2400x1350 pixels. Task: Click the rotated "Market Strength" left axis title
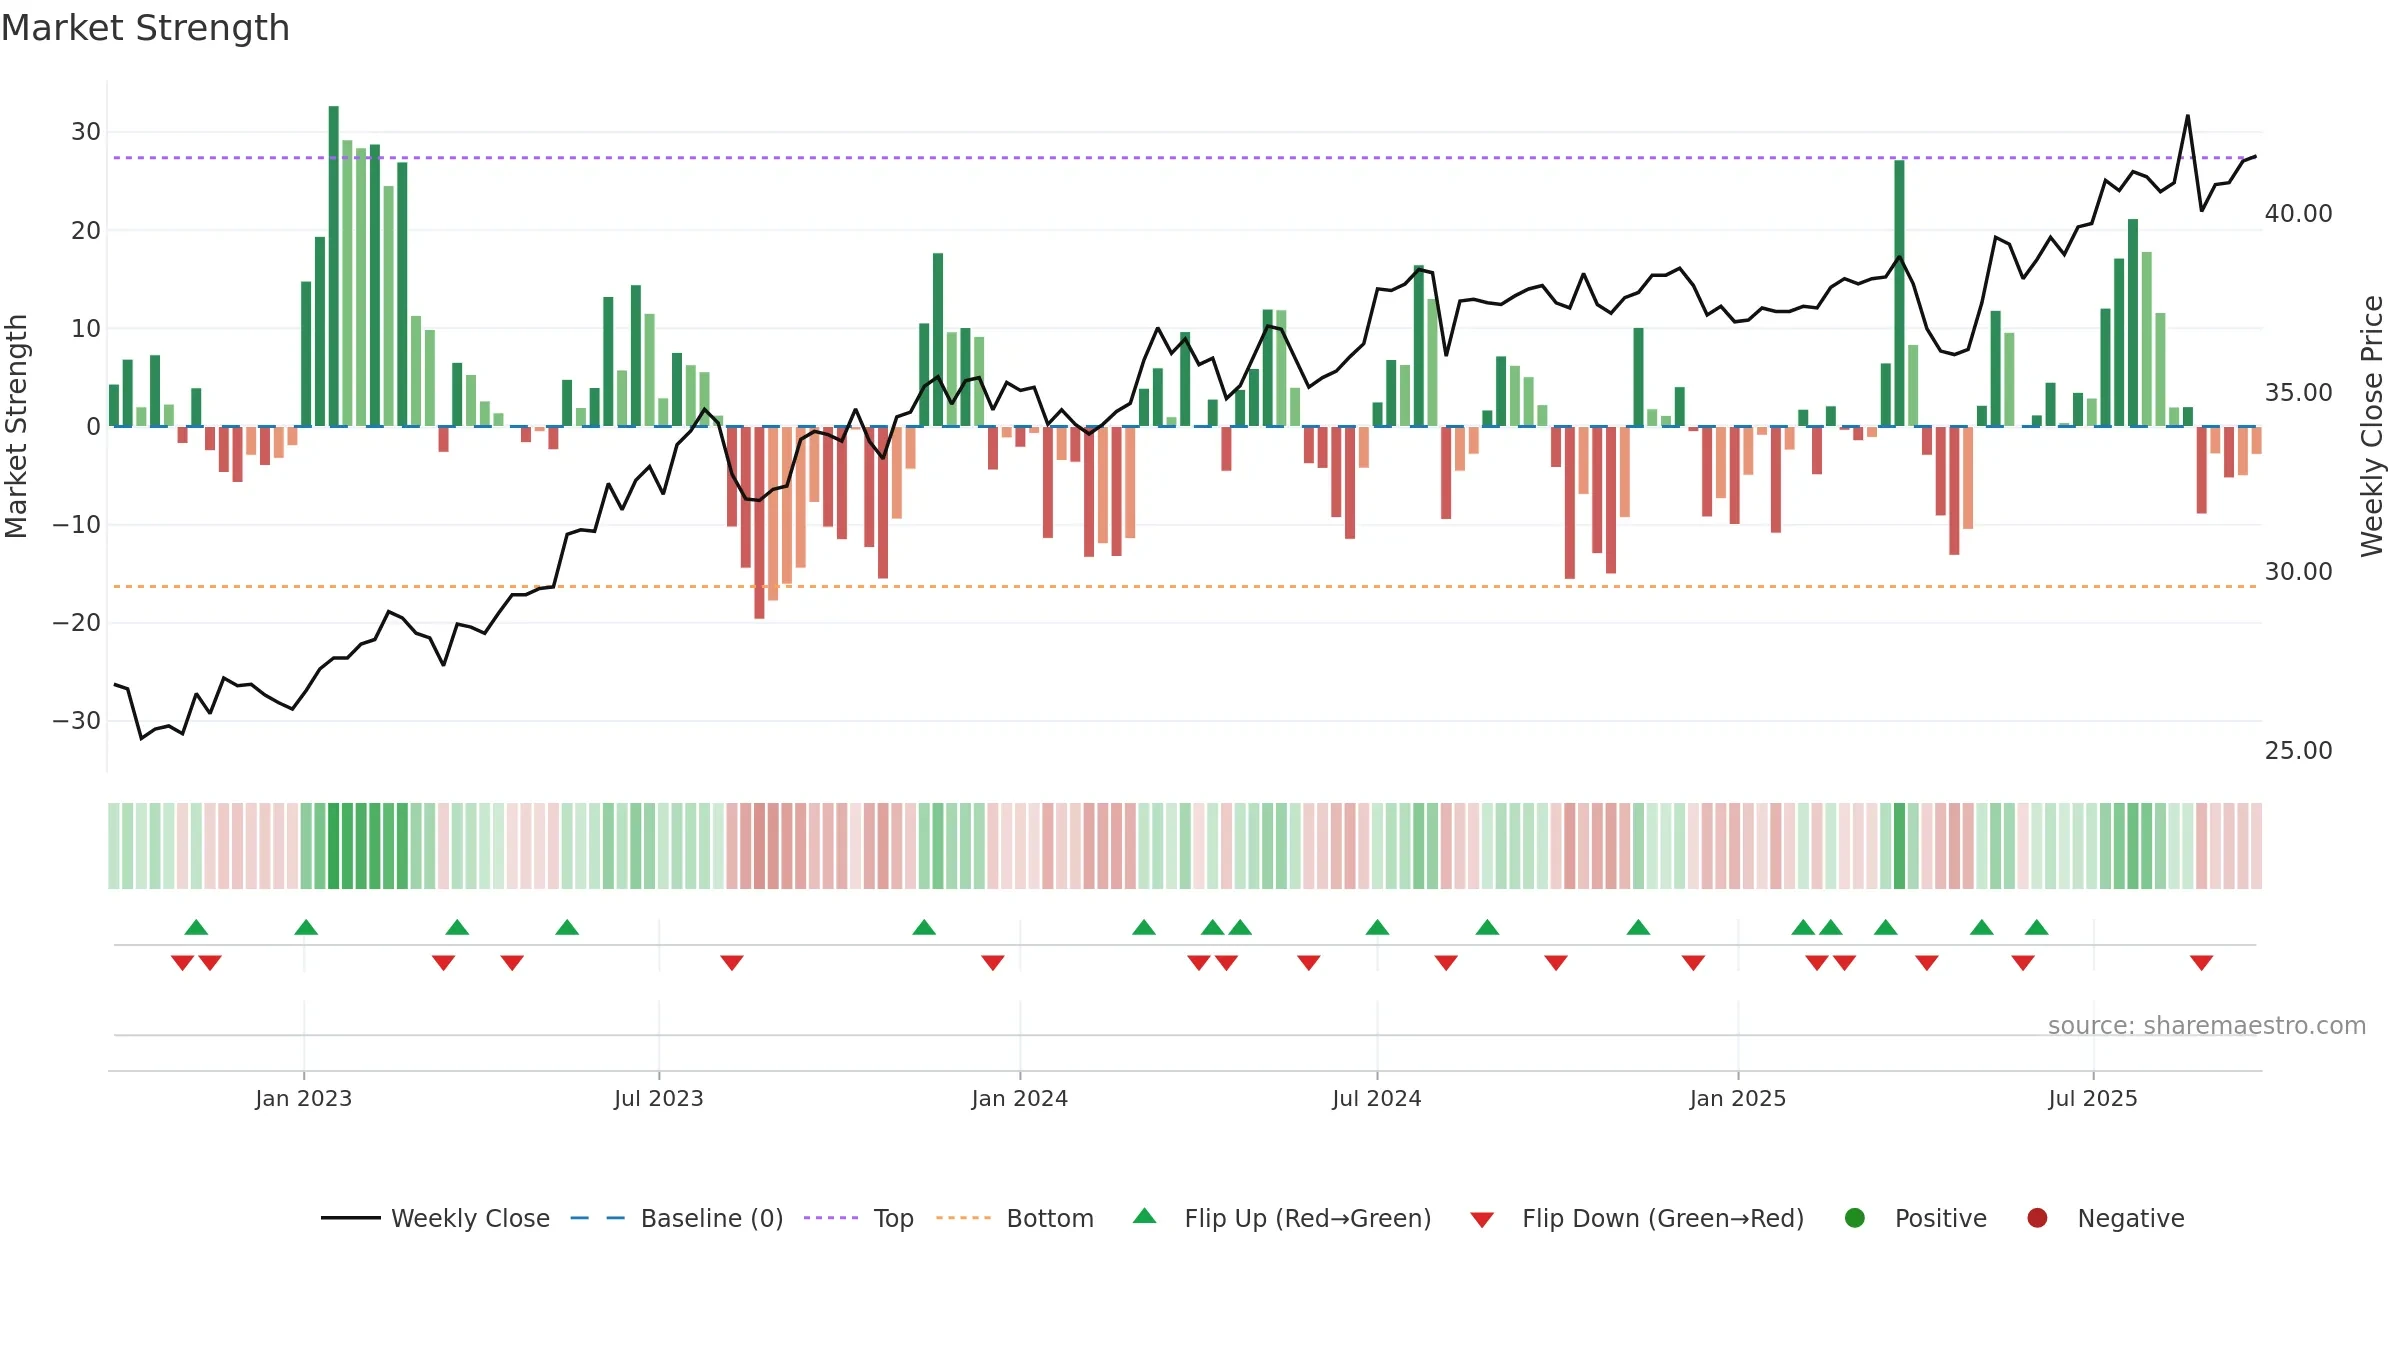click(17, 426)
